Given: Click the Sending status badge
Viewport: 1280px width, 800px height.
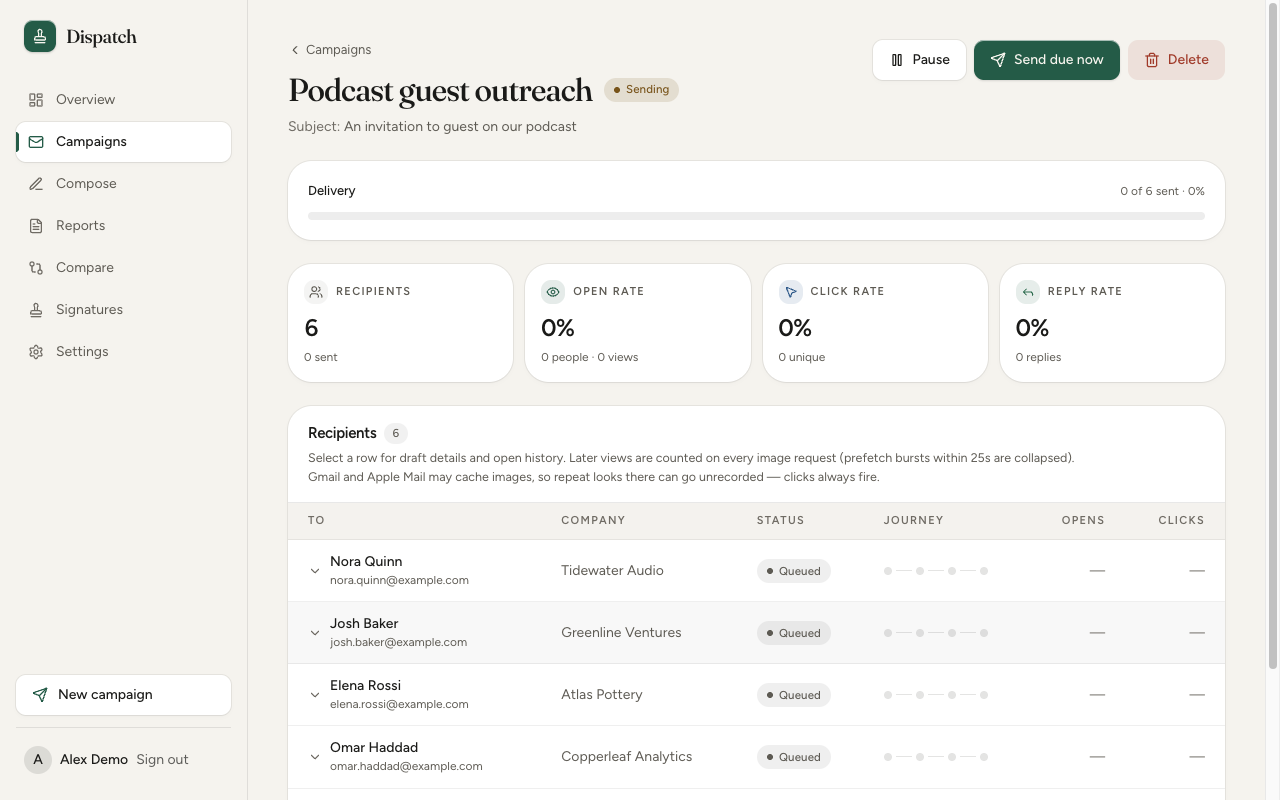Looking at the screenshot, I should (x=641, y=90).
